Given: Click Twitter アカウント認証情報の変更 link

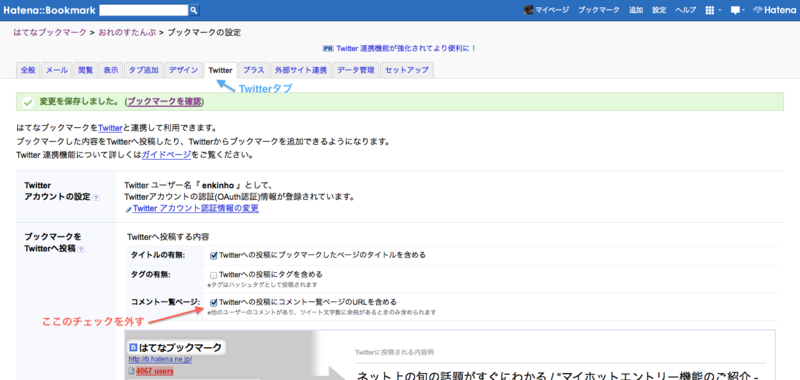Looking at the screenshot, I should pos(195,208).
